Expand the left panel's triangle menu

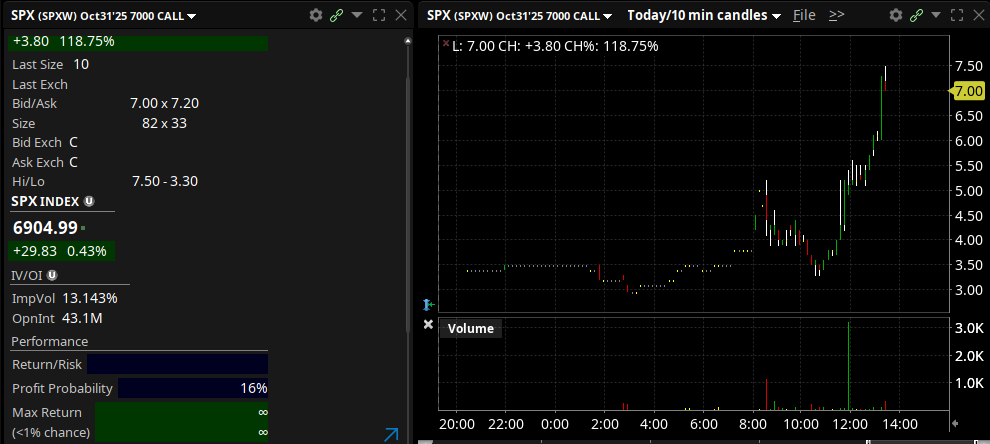(x=357, y=15)
